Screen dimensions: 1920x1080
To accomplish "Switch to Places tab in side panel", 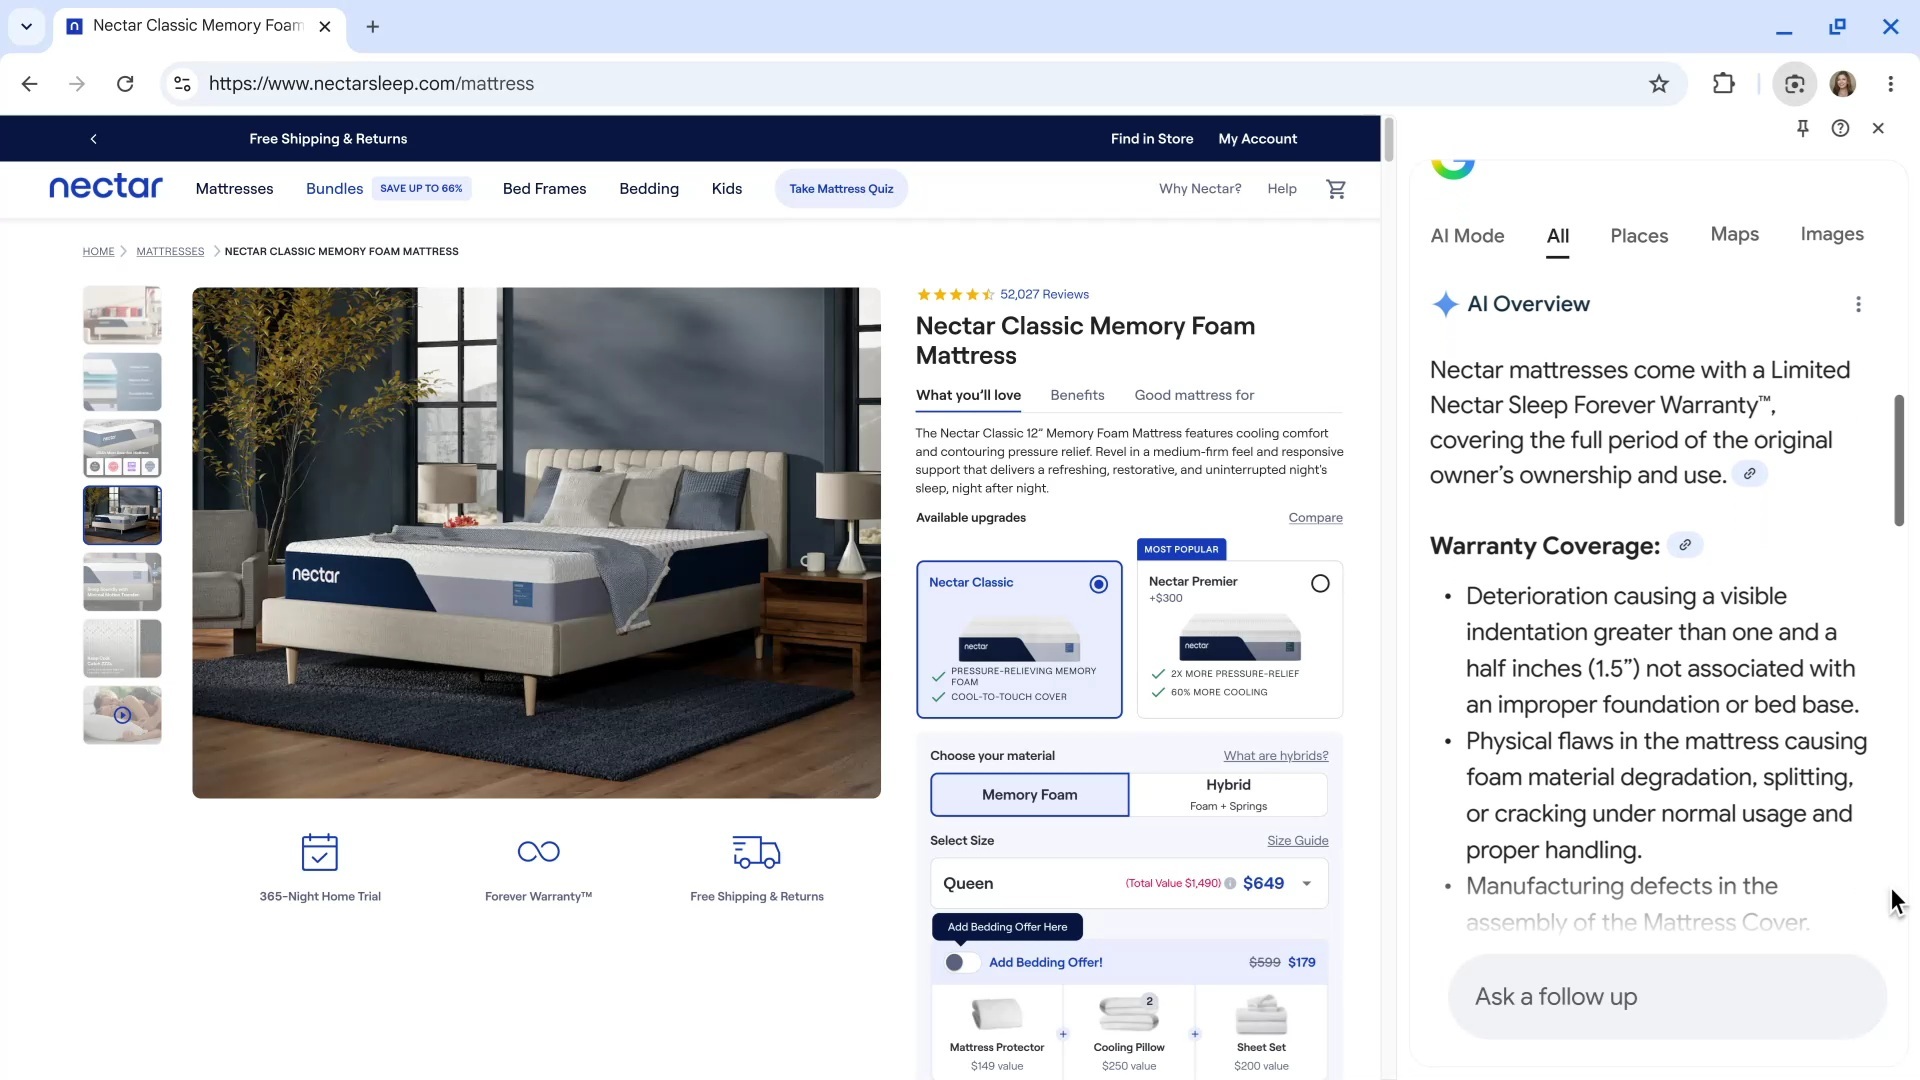I will point(1639,236).
